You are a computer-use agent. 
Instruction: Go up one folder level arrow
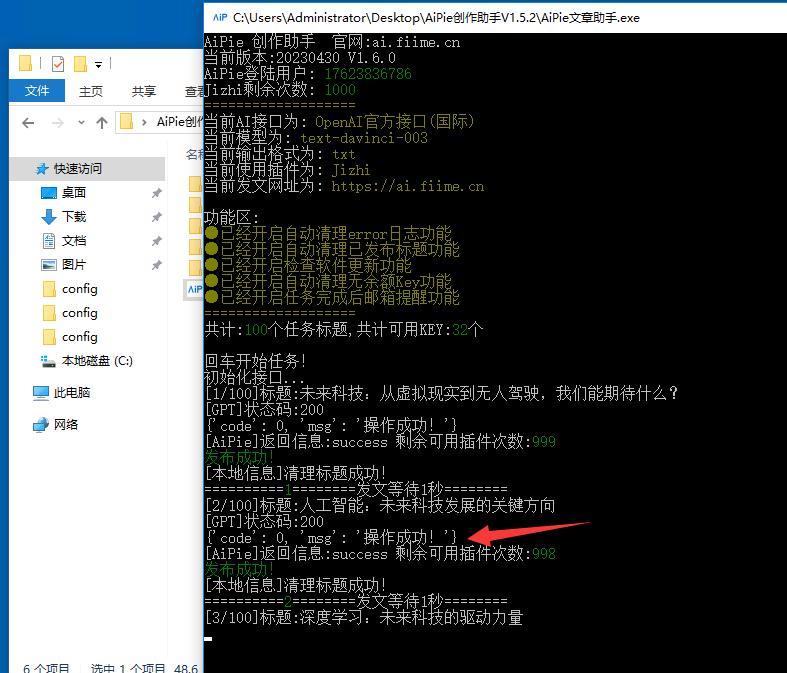click(x=102, y=123)
